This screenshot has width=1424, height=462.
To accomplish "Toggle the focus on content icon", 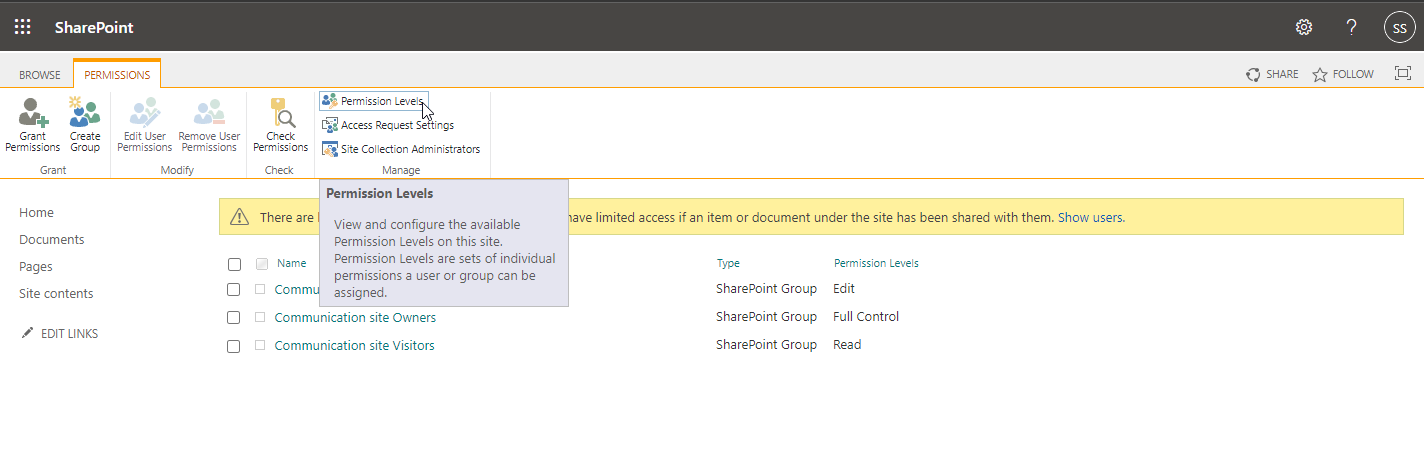I will (x=1403, y=74).
